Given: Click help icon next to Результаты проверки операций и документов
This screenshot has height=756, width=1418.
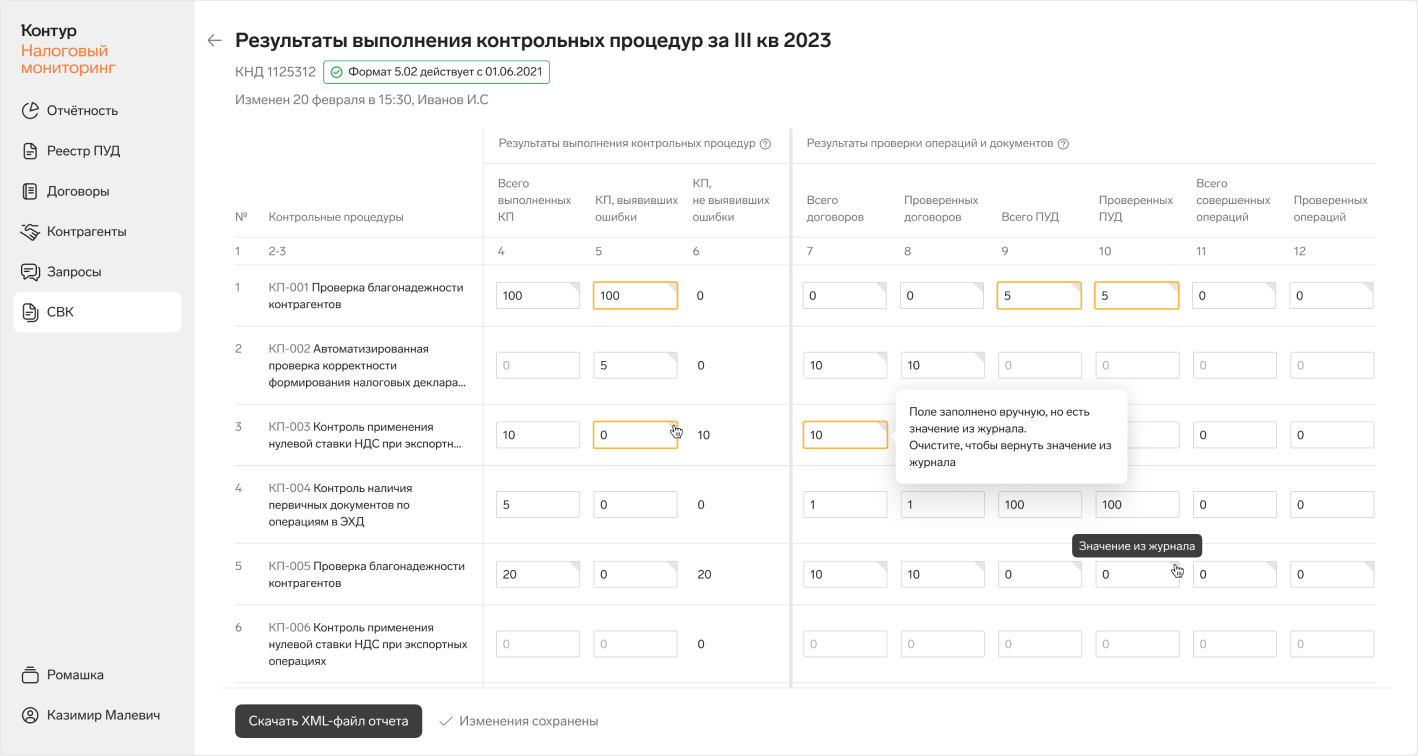Looking at the screenshot, I should pyautogui.click(x=1063, y=144).
